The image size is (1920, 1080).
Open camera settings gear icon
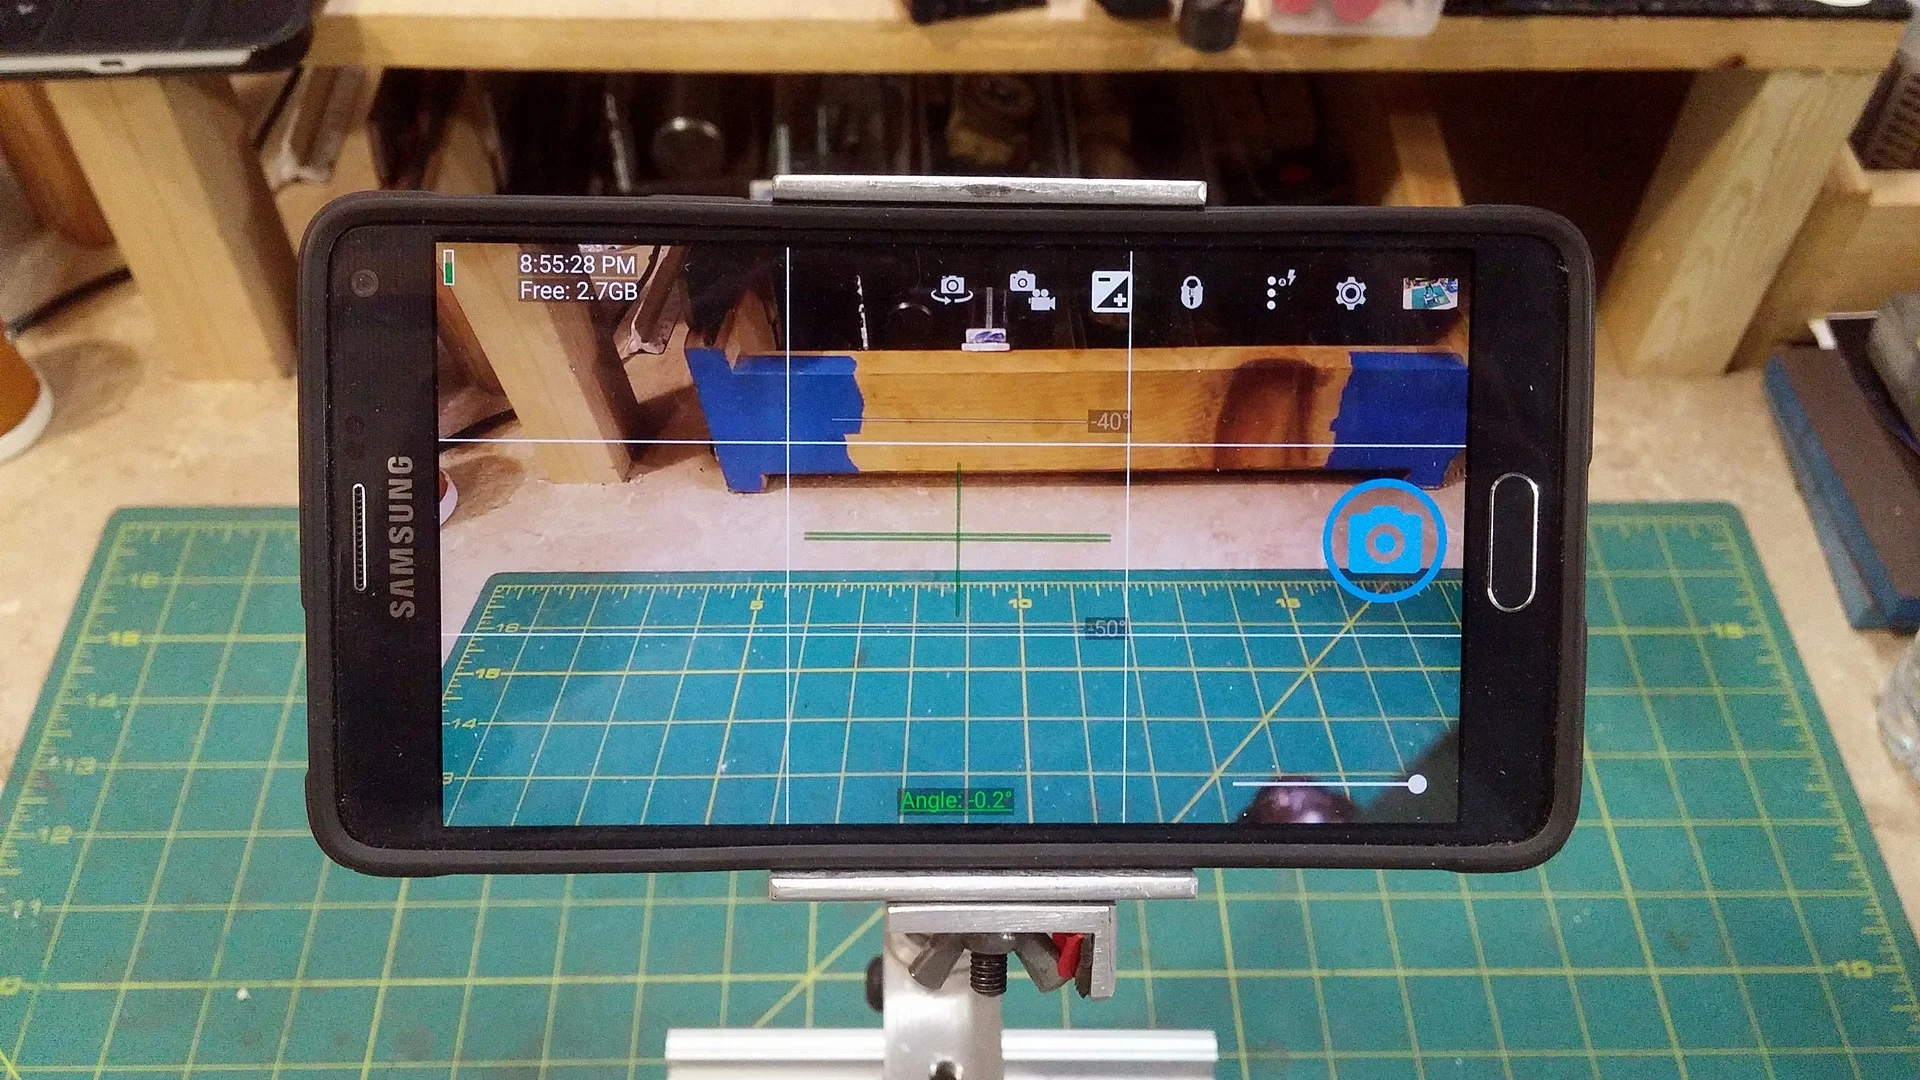tap(1350, 293)
